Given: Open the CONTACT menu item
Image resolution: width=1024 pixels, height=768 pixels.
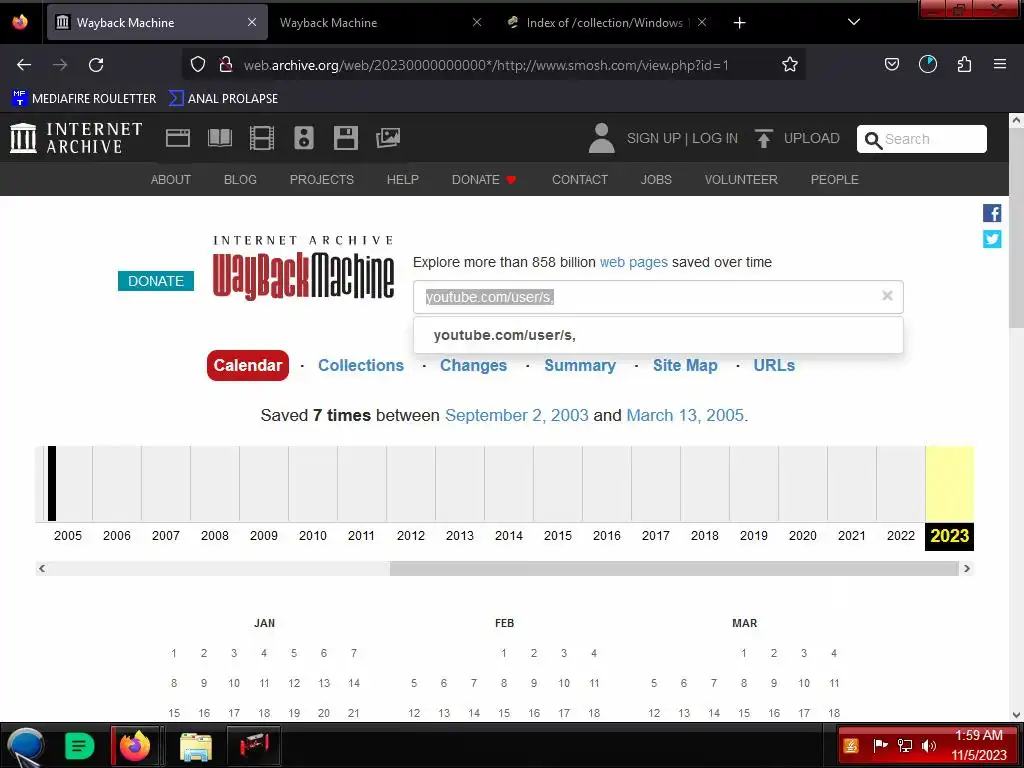Looking at the screenshot, I should (x=579, y=179).
